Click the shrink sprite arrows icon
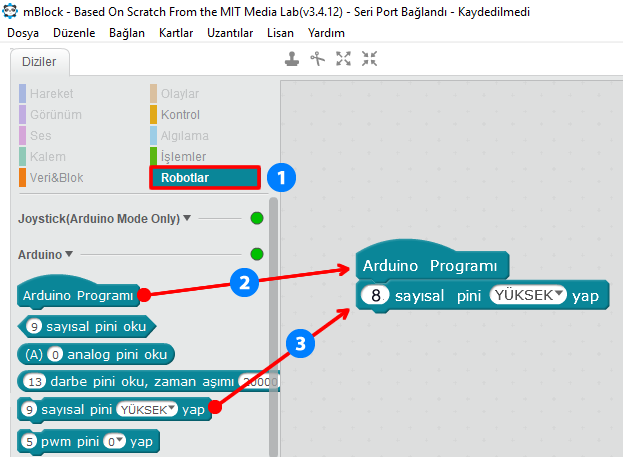 tap(369, 59)
